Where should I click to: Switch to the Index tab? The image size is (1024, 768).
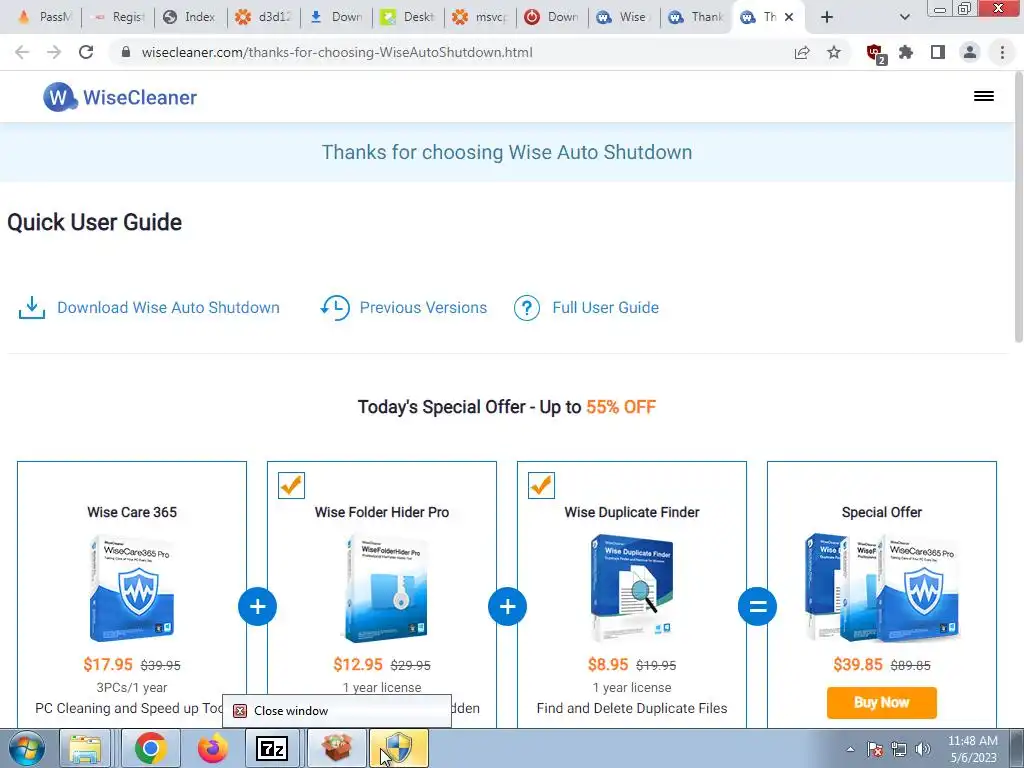(x=190, y=17)
